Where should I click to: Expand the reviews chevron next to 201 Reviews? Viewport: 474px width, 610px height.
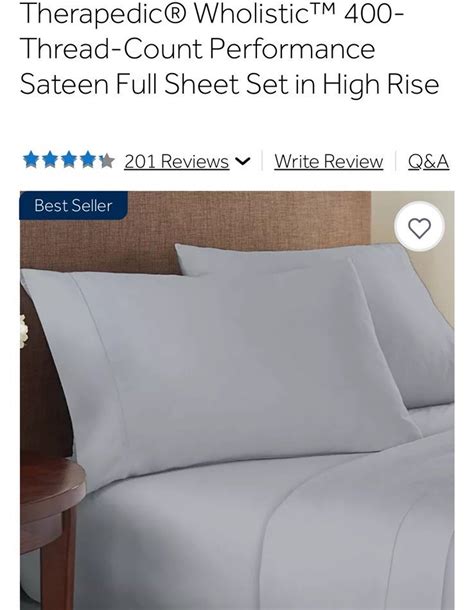(243, 161)
